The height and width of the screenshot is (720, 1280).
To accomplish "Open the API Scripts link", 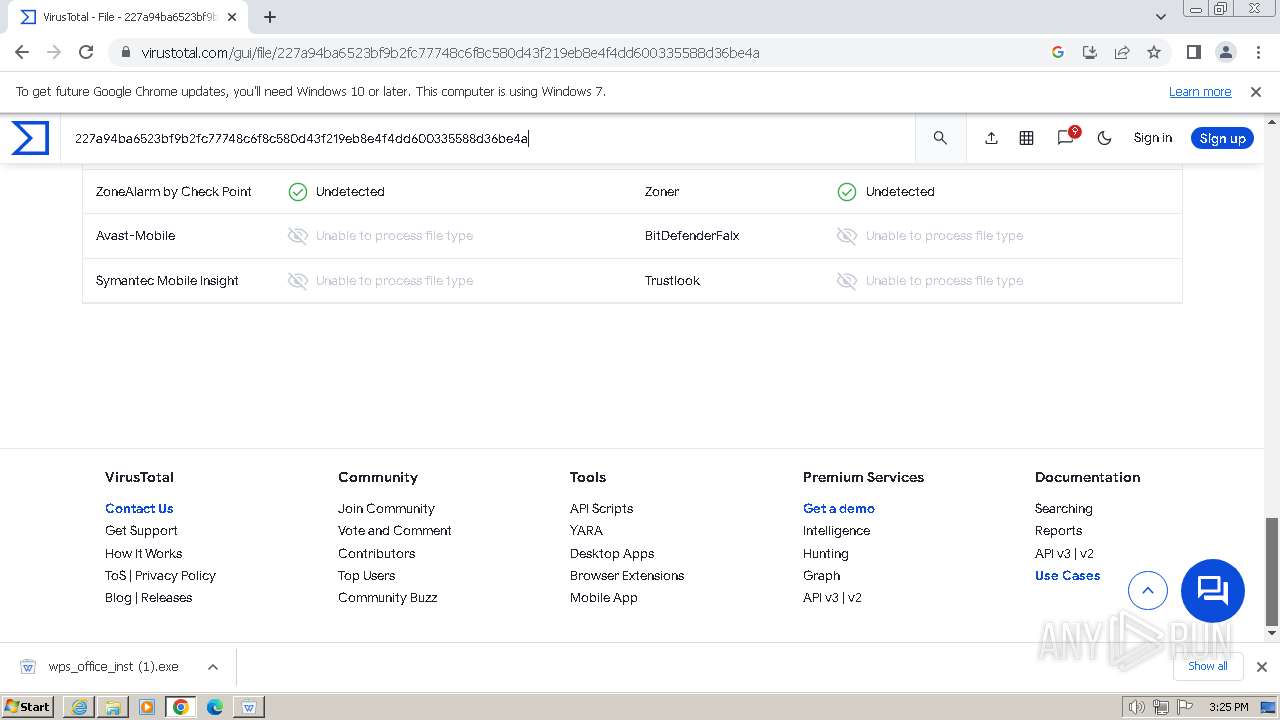I will click(601, 508).
